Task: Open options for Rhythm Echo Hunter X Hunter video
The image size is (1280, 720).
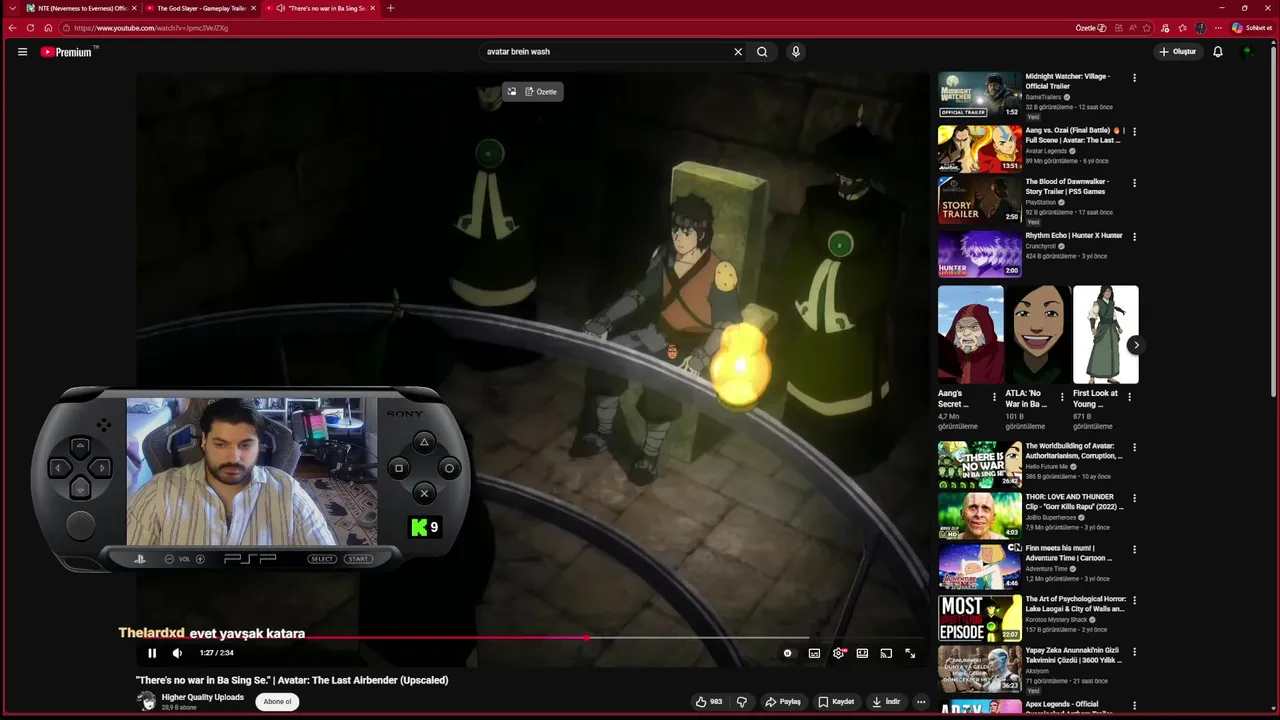Action: point(1134,237)
